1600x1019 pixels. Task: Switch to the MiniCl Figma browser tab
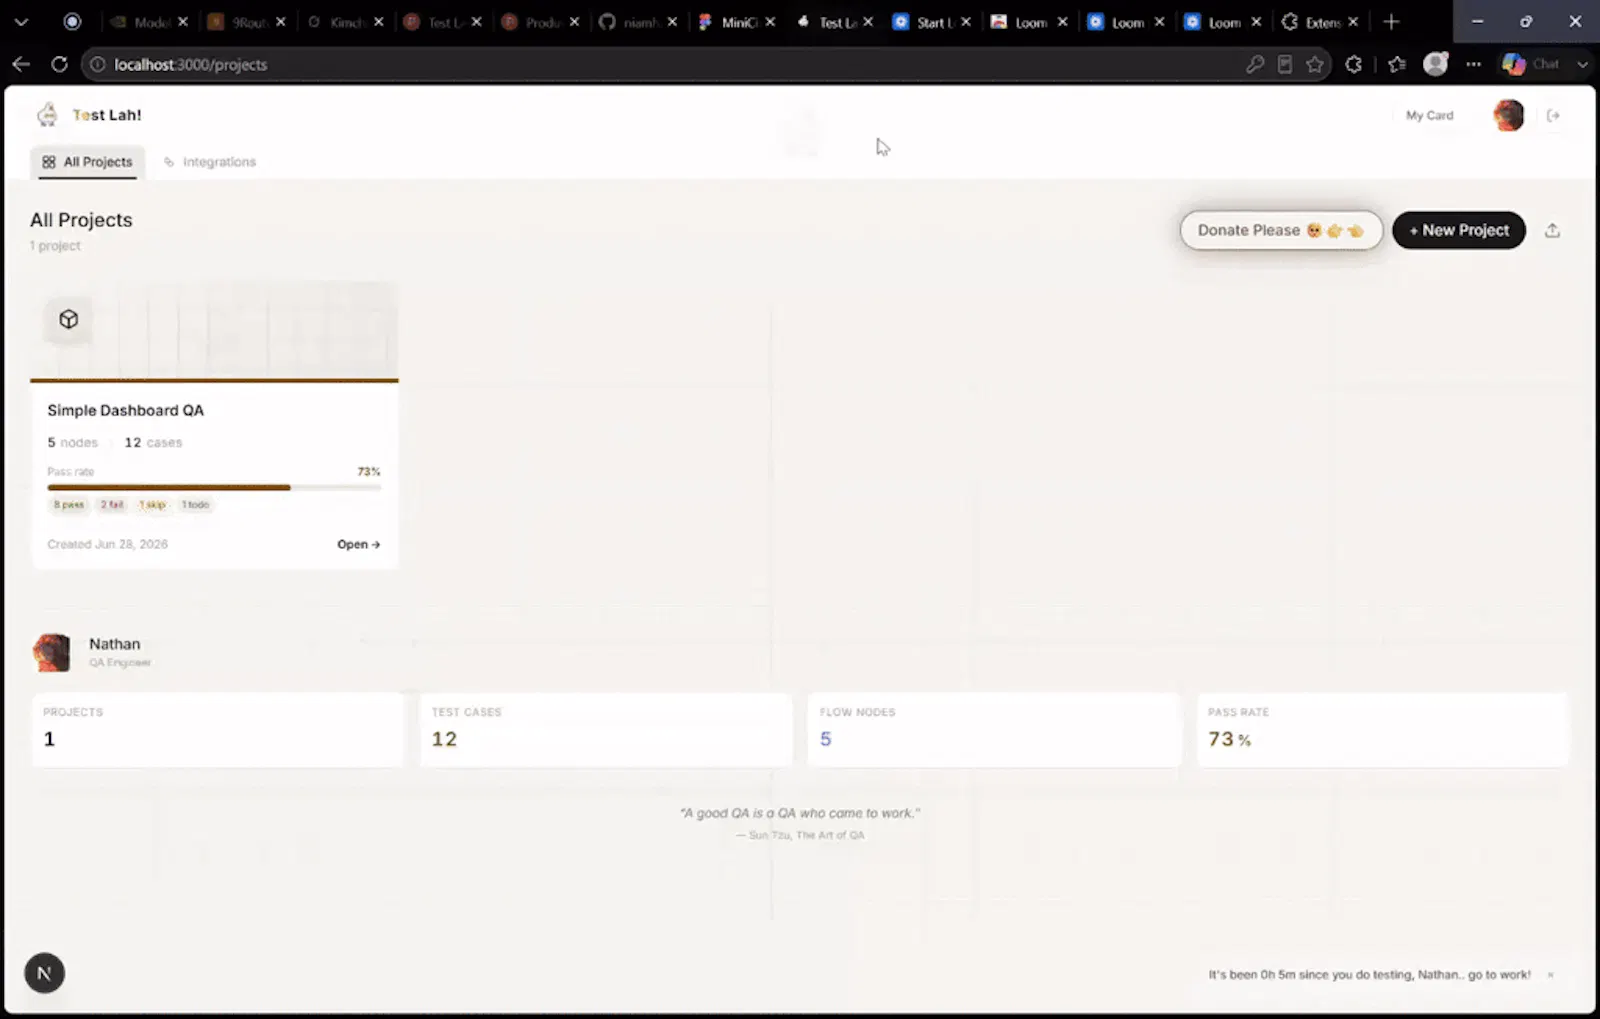(737, 21)
